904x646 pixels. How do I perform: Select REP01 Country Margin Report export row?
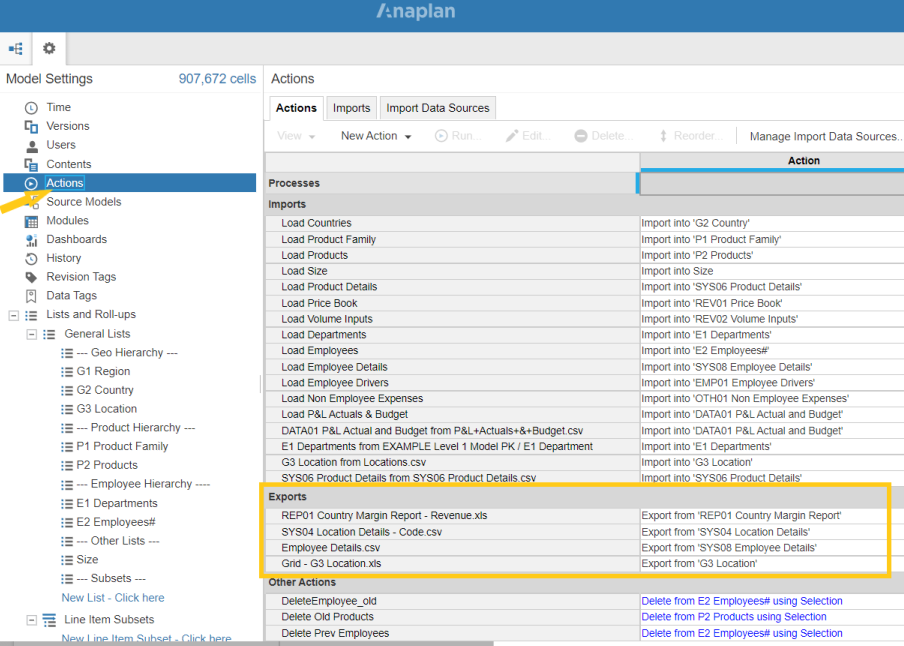[453, 516]
